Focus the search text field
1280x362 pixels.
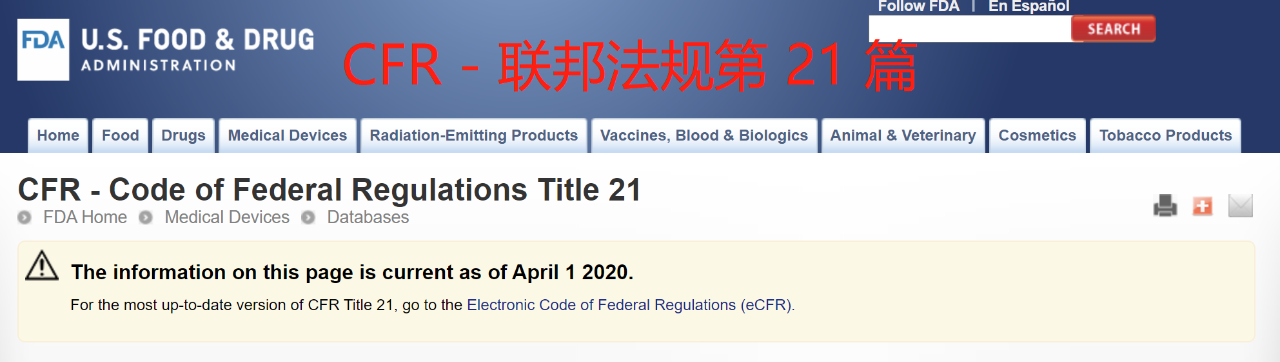pyautogui.click(x=970, y=29)
